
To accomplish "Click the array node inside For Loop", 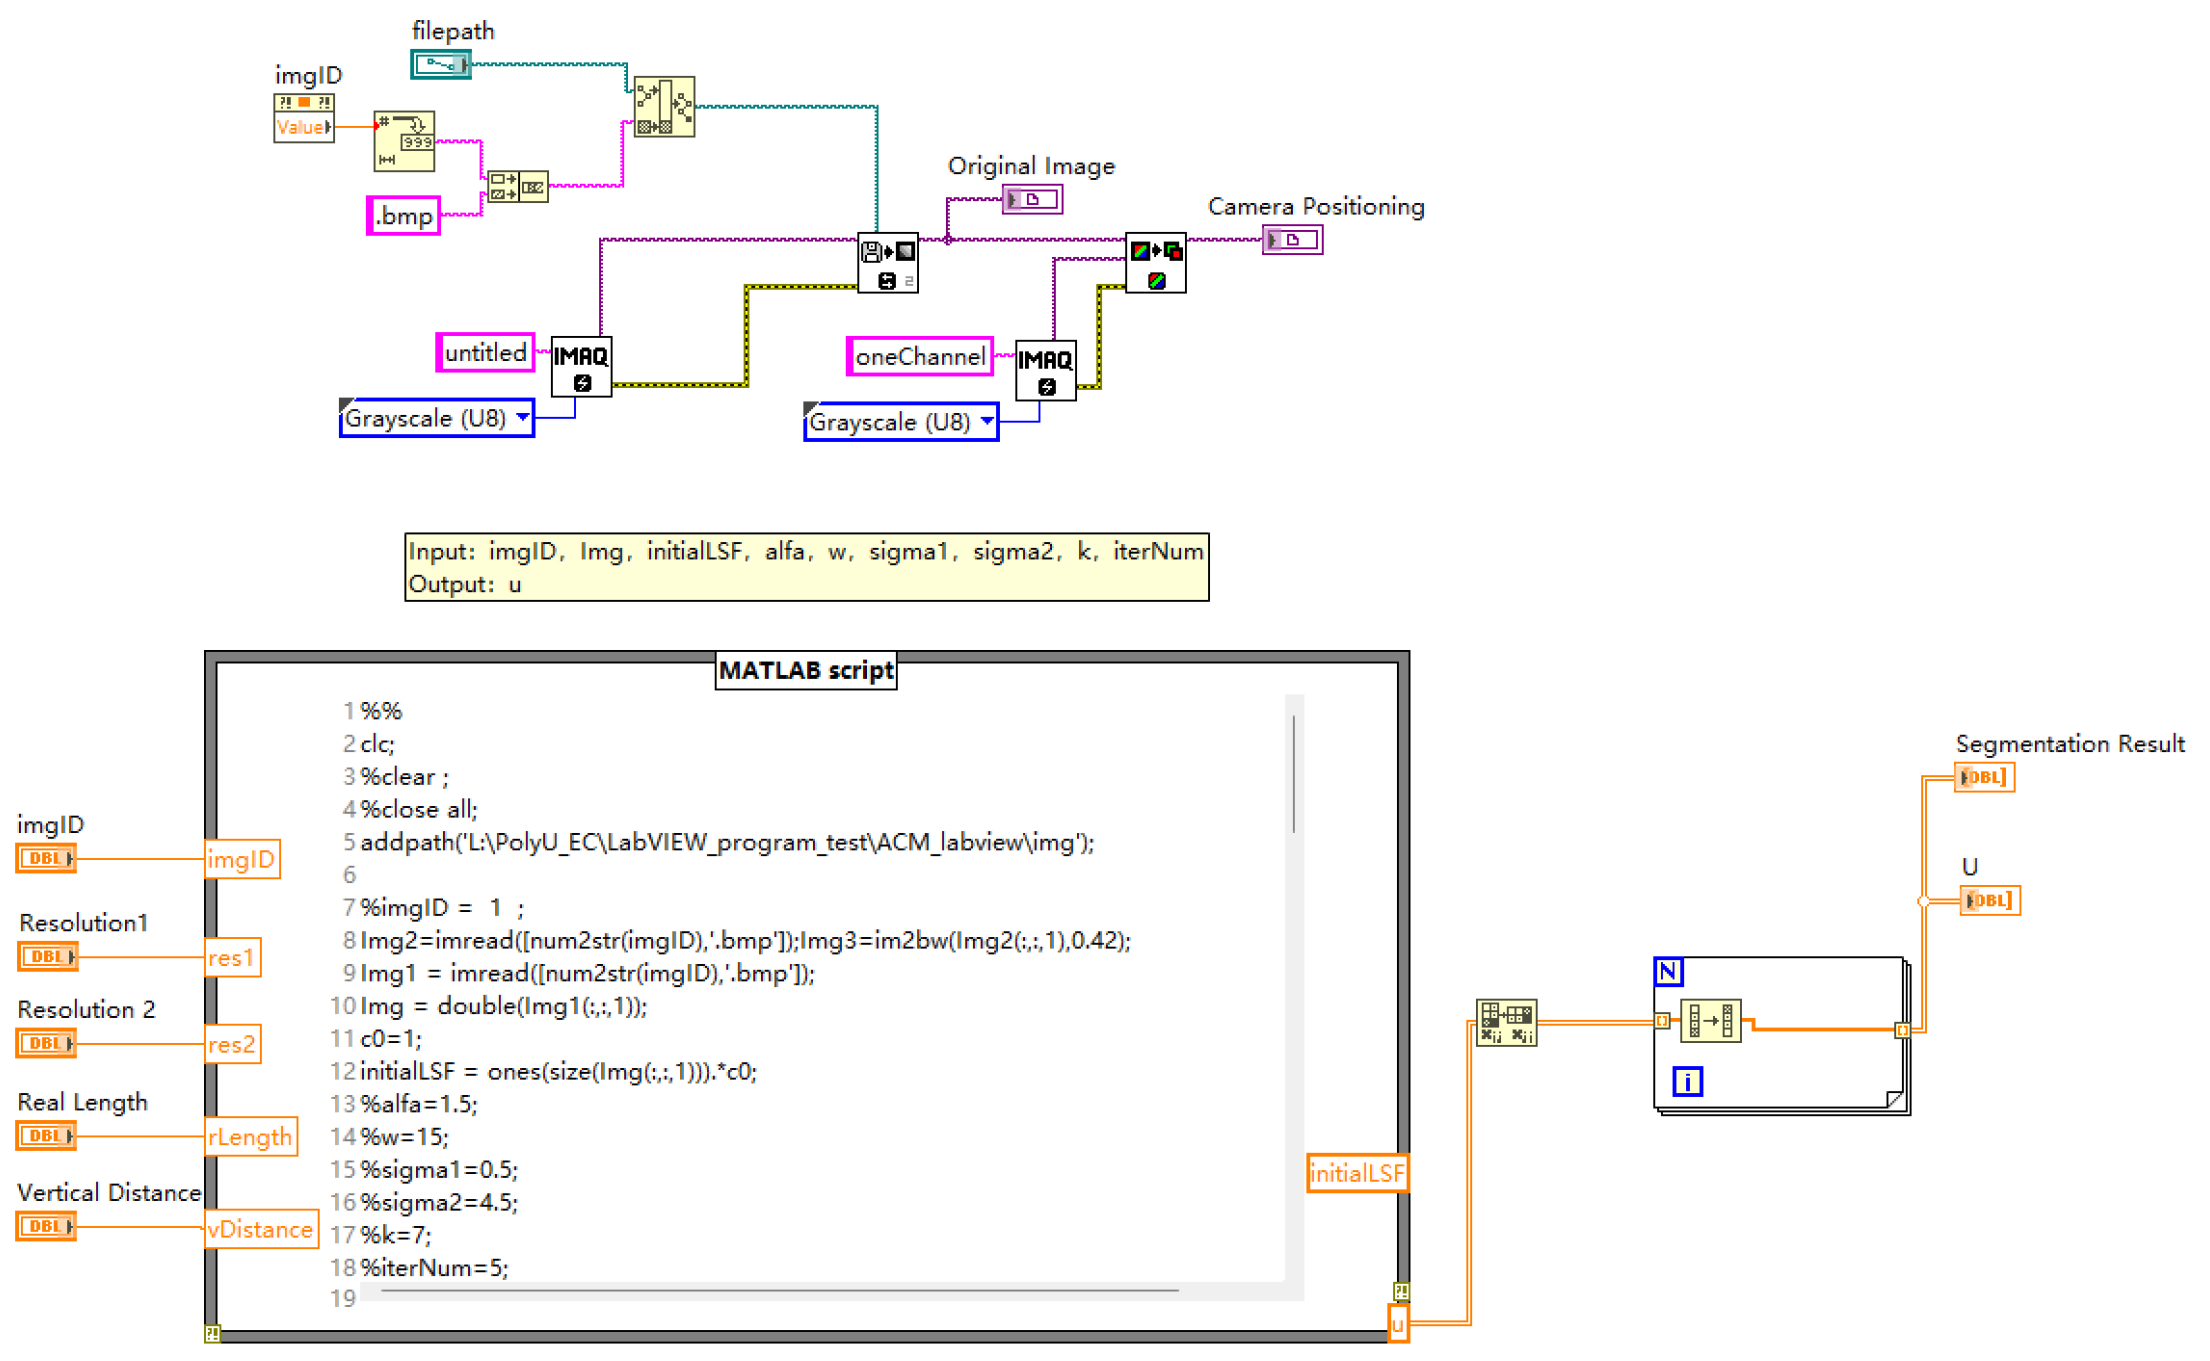I will pos(1710,1021).
